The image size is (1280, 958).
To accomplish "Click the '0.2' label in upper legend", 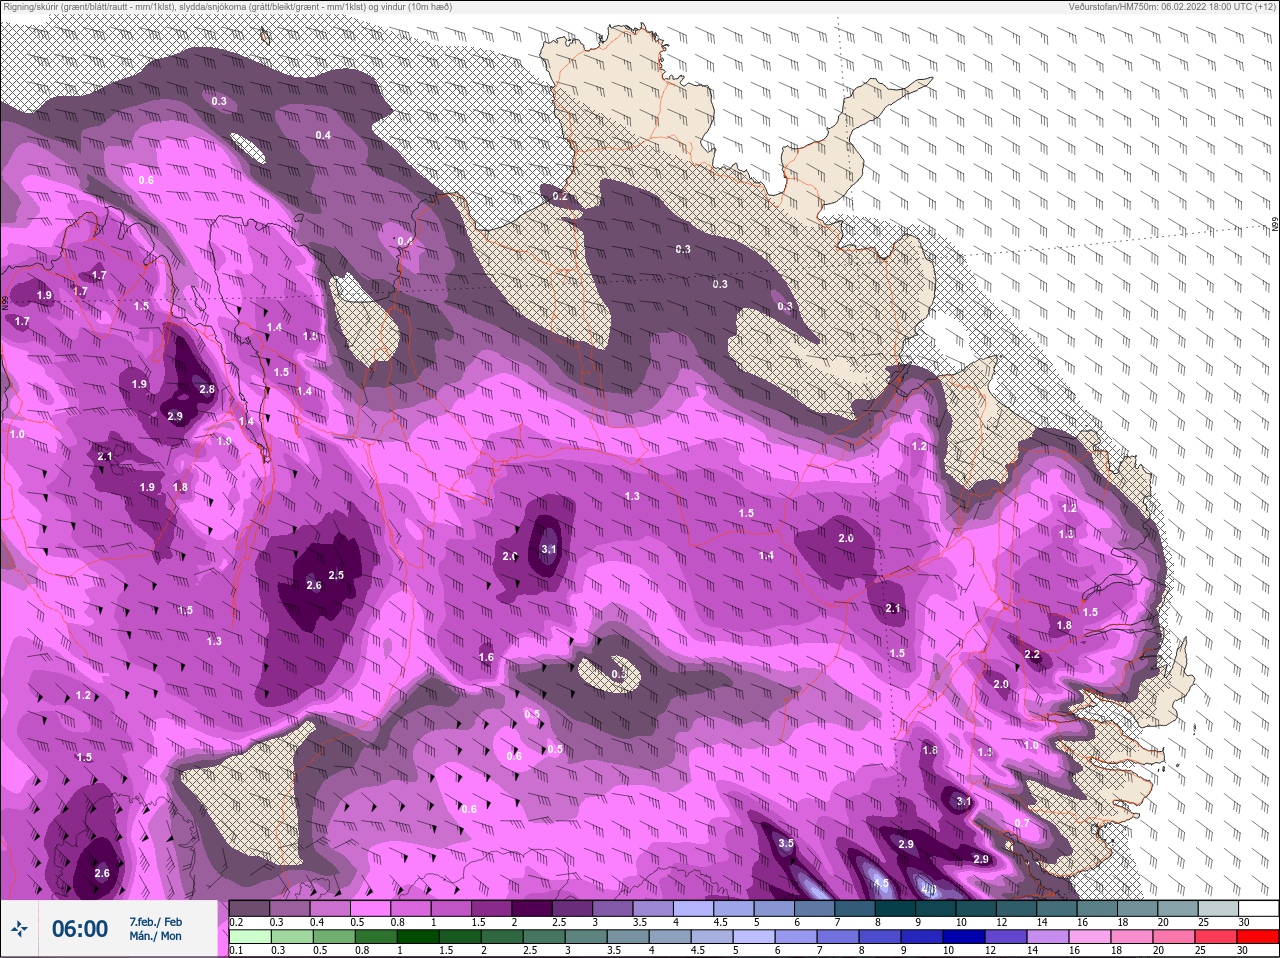I will (236, 922).
